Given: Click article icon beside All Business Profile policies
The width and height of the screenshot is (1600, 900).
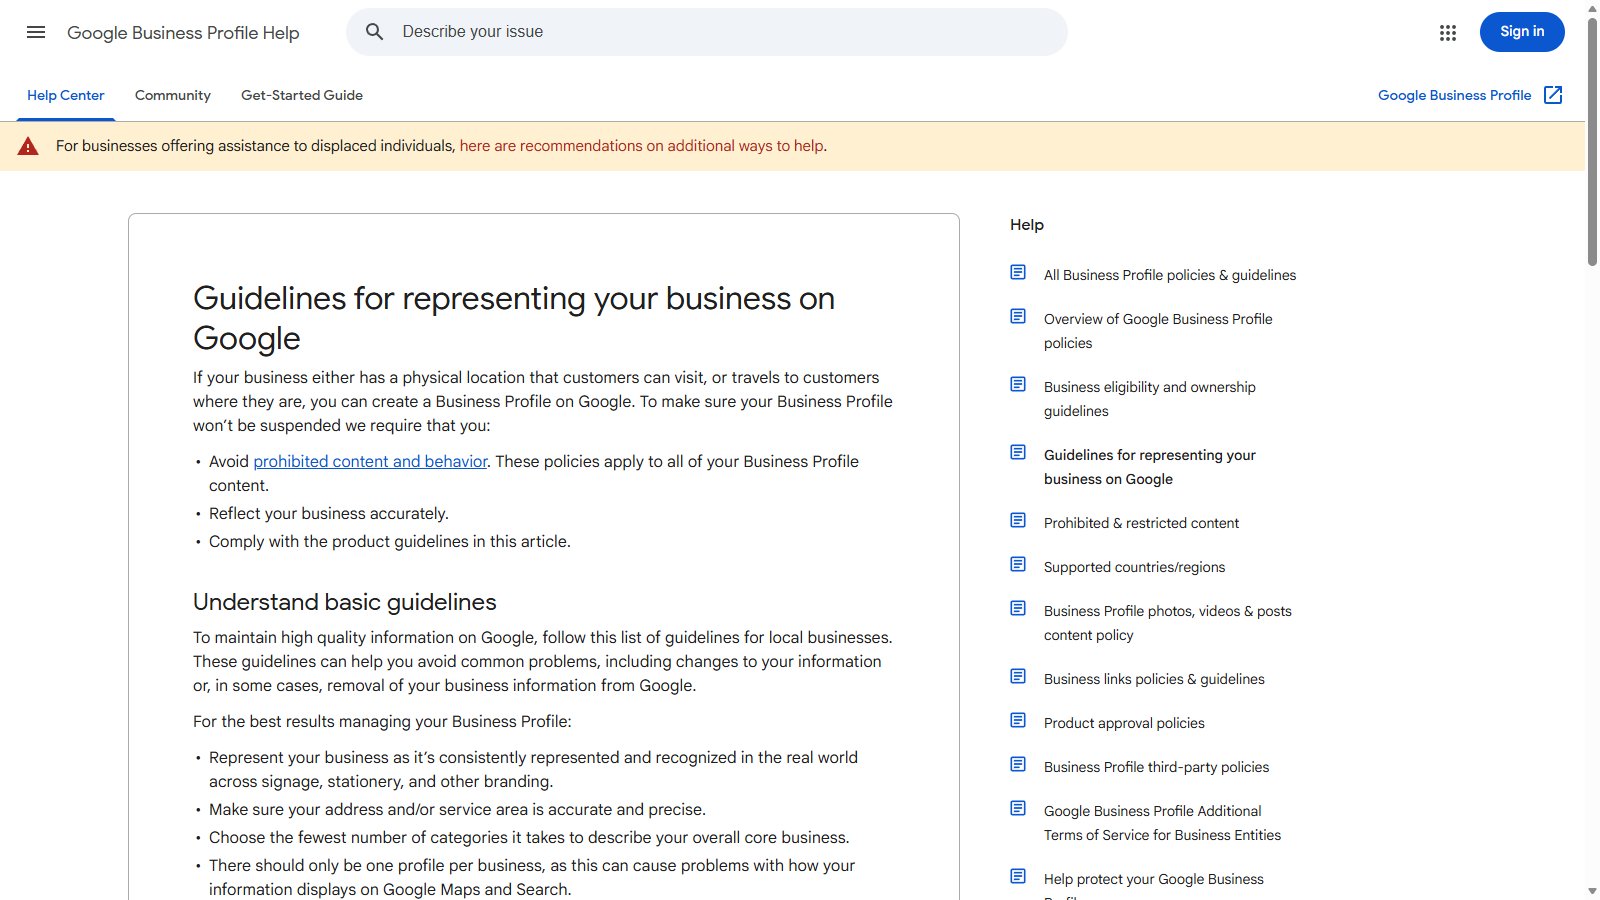Looking at the screenshot, I should pos(1018,272).
